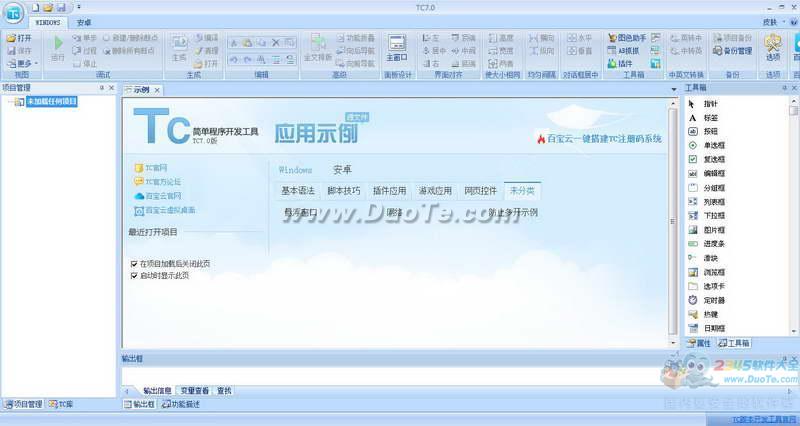
Task: Uncheck 启动时显示此页 checkbox
Action: pyautogui.click(x=135, y=275)
